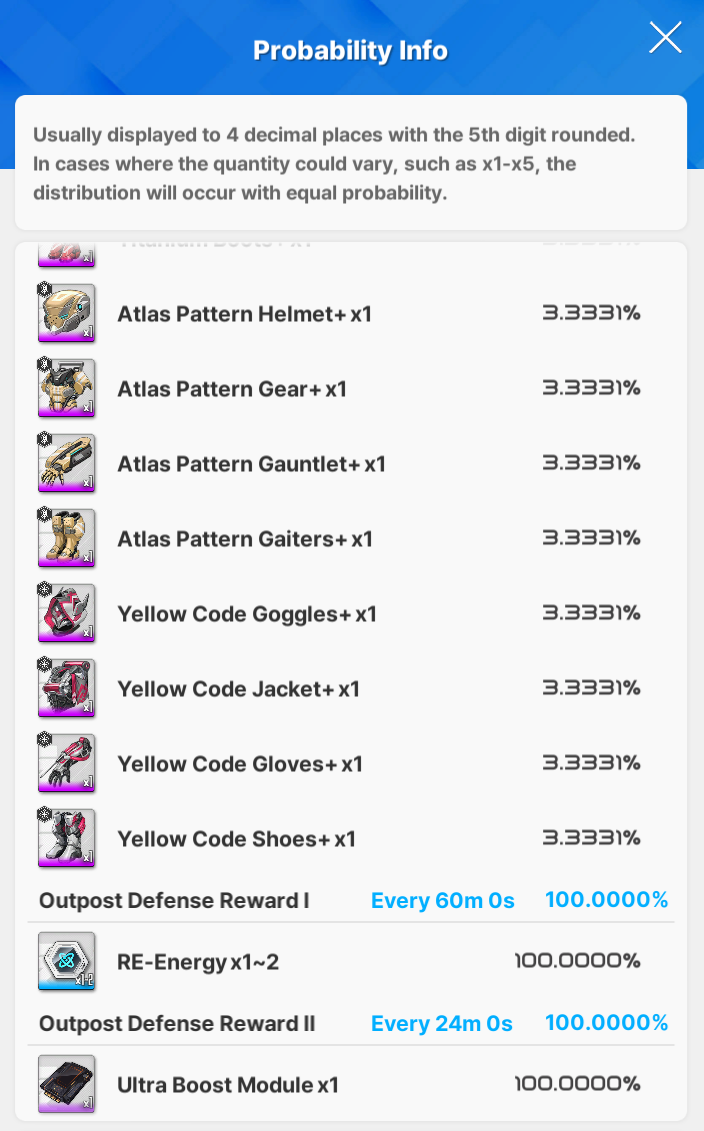Click the Yellow Code Goggles+ x1 label
The image size is (704, 1131).
(247, 614)
